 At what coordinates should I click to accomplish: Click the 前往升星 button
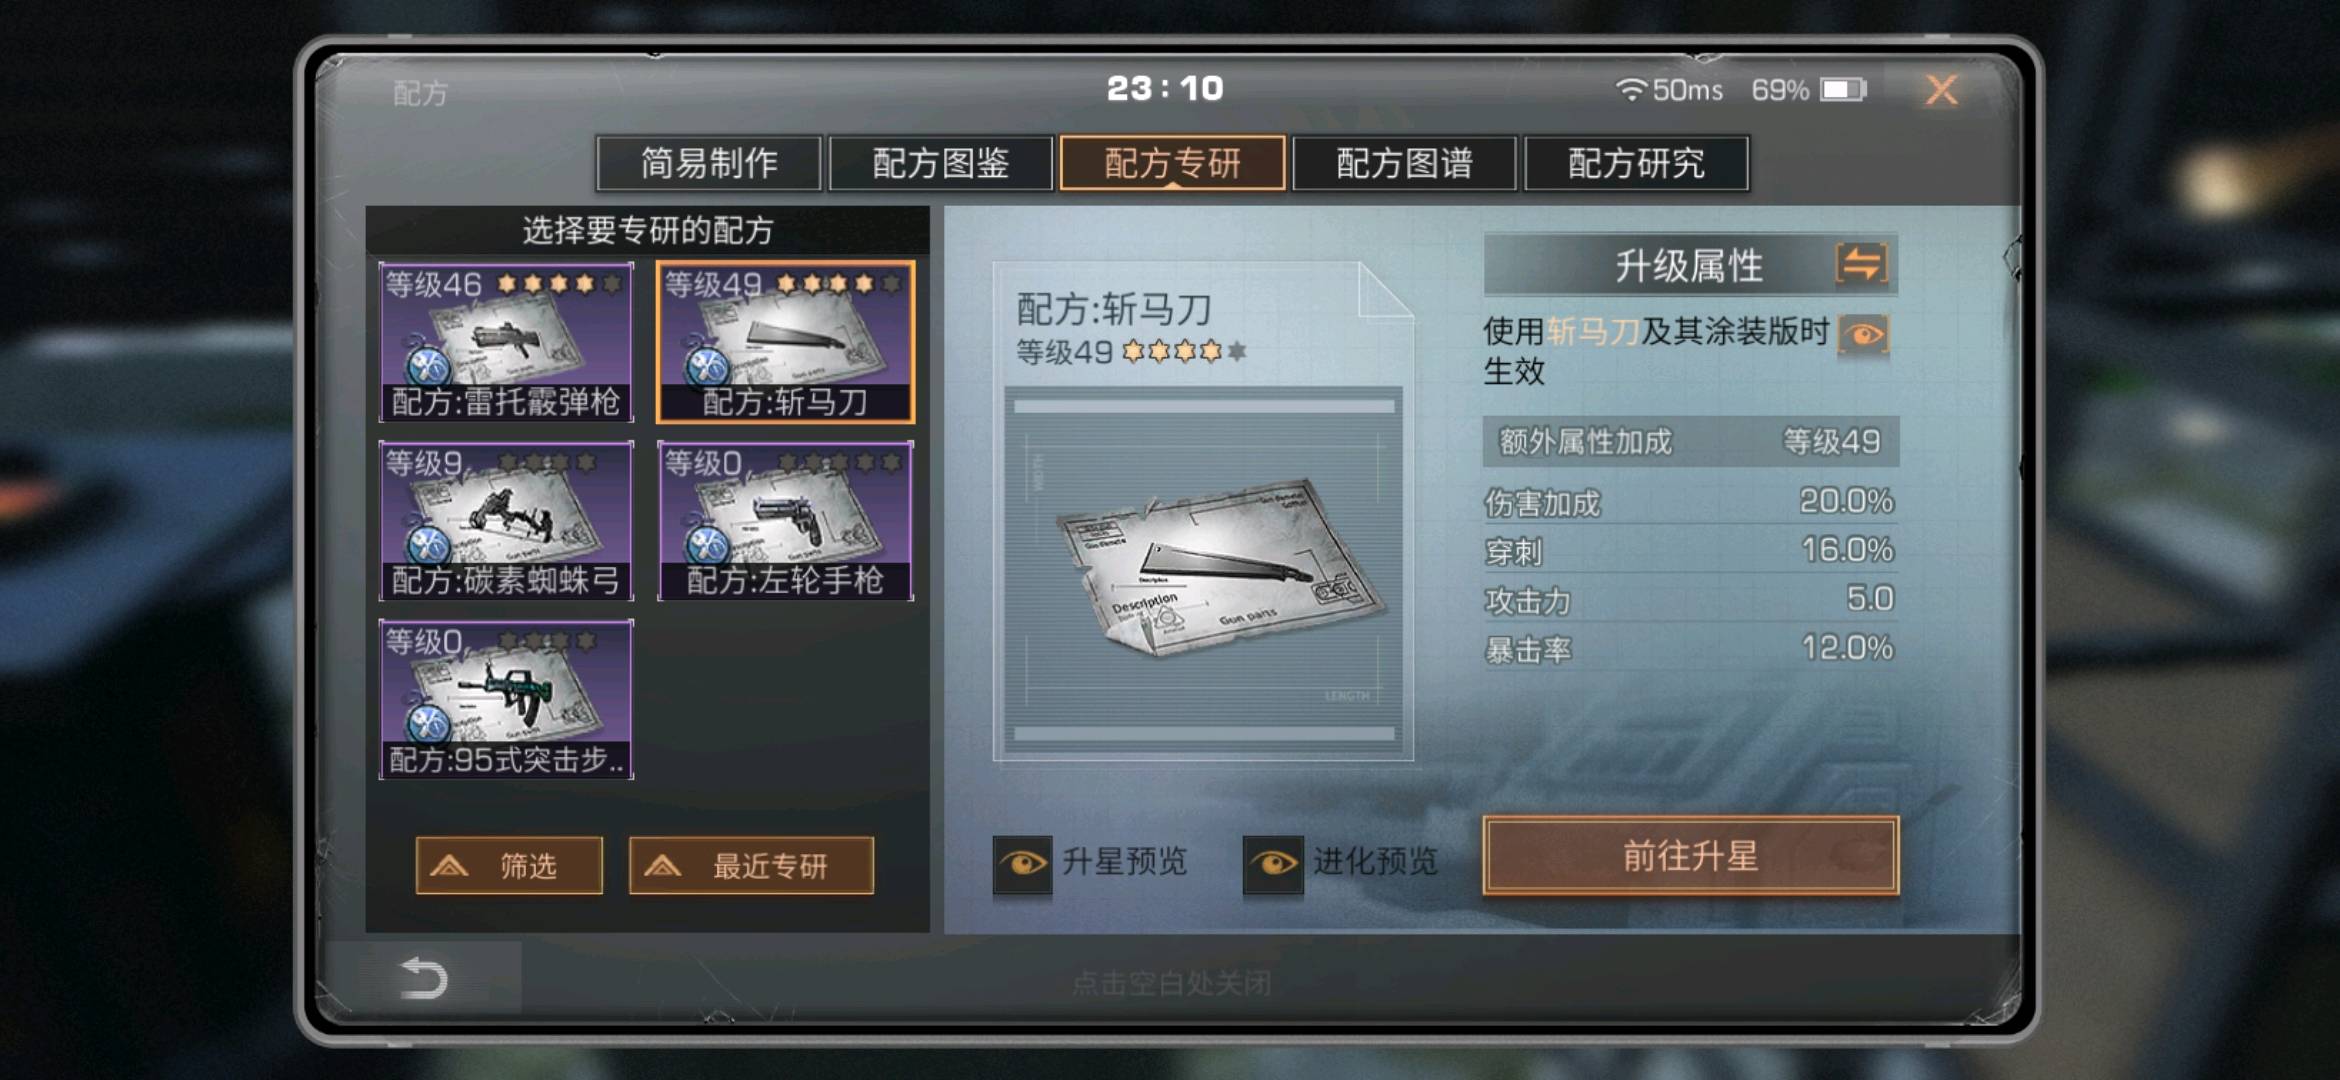pos(1690,856)
